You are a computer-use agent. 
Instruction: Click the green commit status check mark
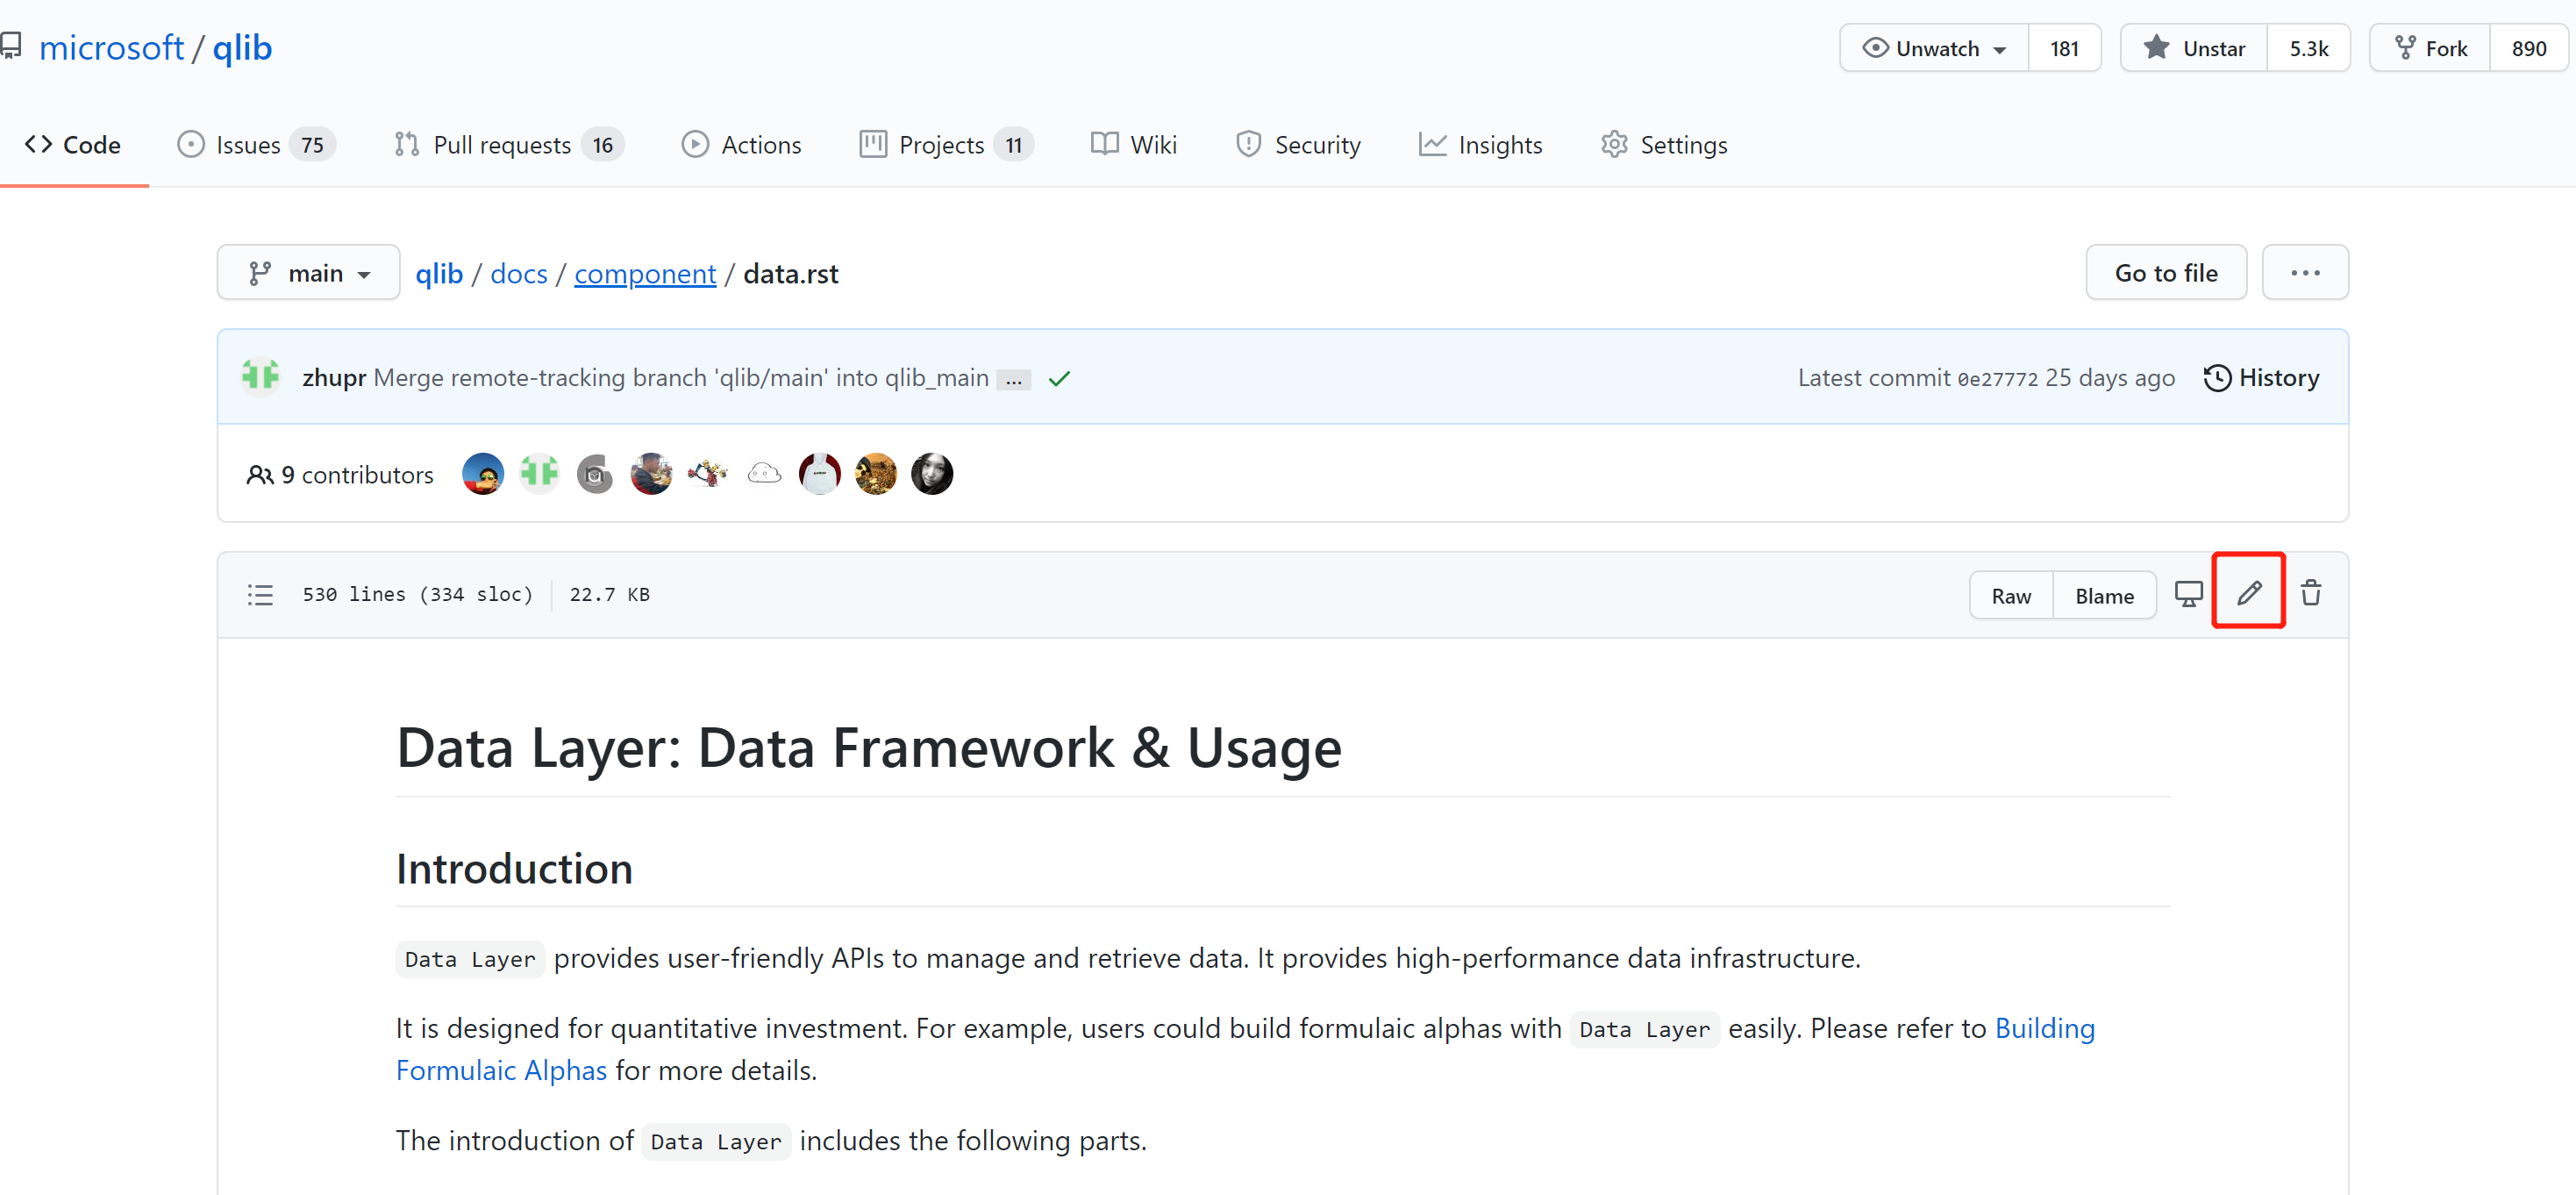coord(1059,378)
